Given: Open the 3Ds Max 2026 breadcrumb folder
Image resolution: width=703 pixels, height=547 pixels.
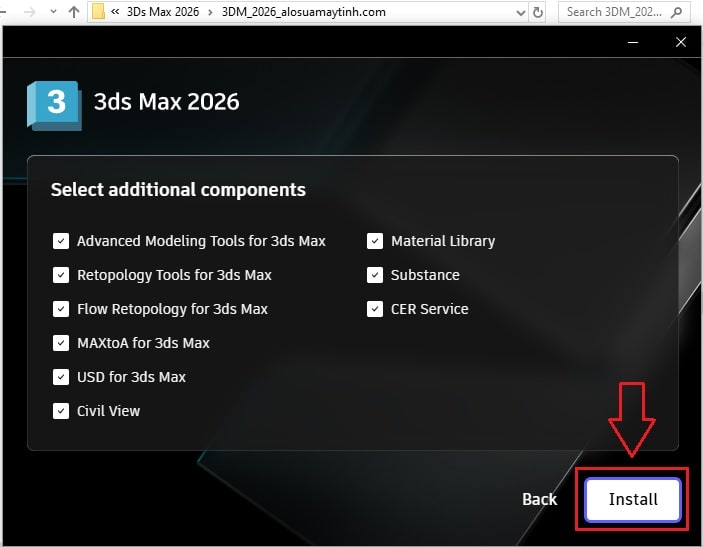Looking at the screenshot, I should pyautogui.click(x=163, y=12).
